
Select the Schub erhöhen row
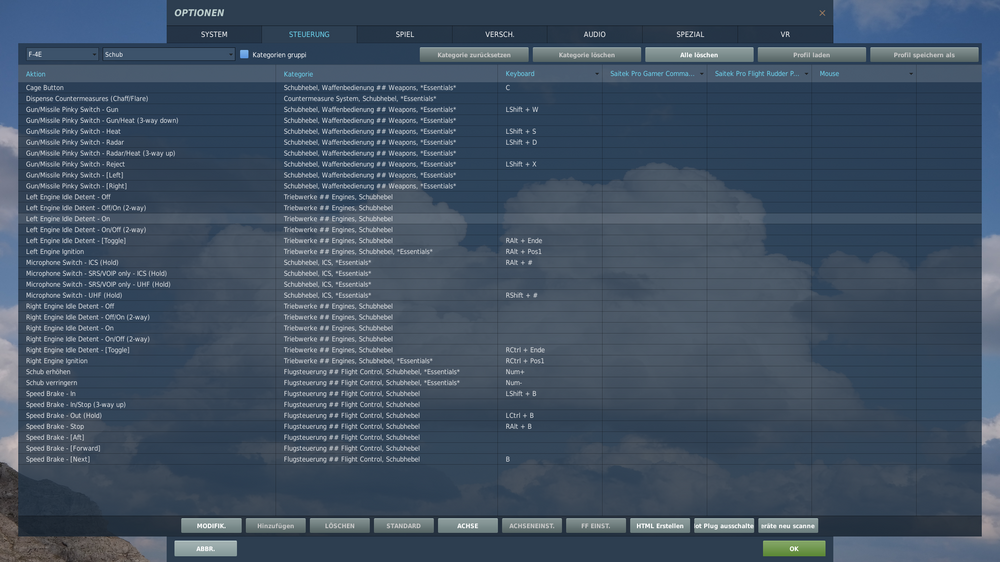pos(499,372)
